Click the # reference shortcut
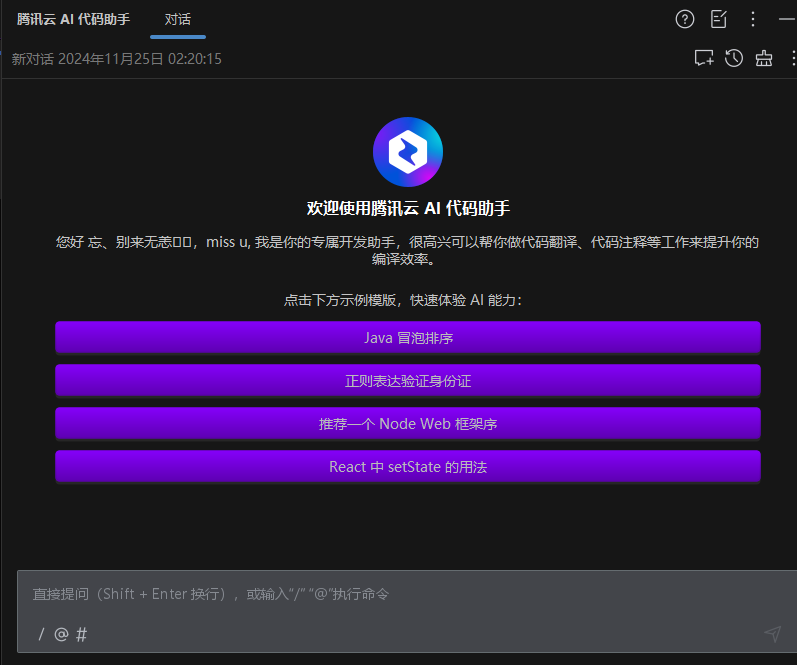This screenshot has height=665, width=797. pos(81,634)
